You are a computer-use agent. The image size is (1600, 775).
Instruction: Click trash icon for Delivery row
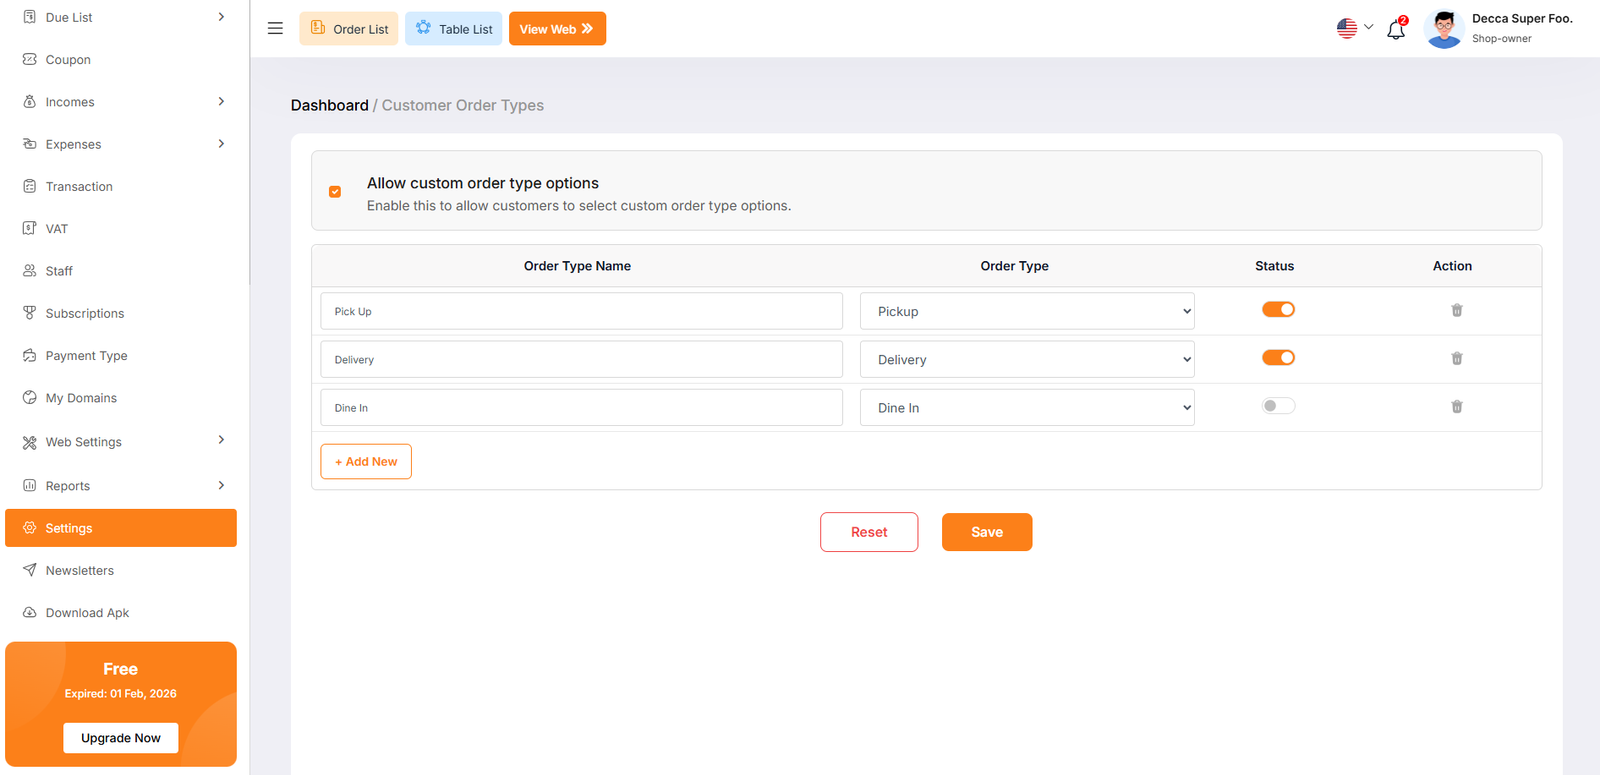point(1456,359)
